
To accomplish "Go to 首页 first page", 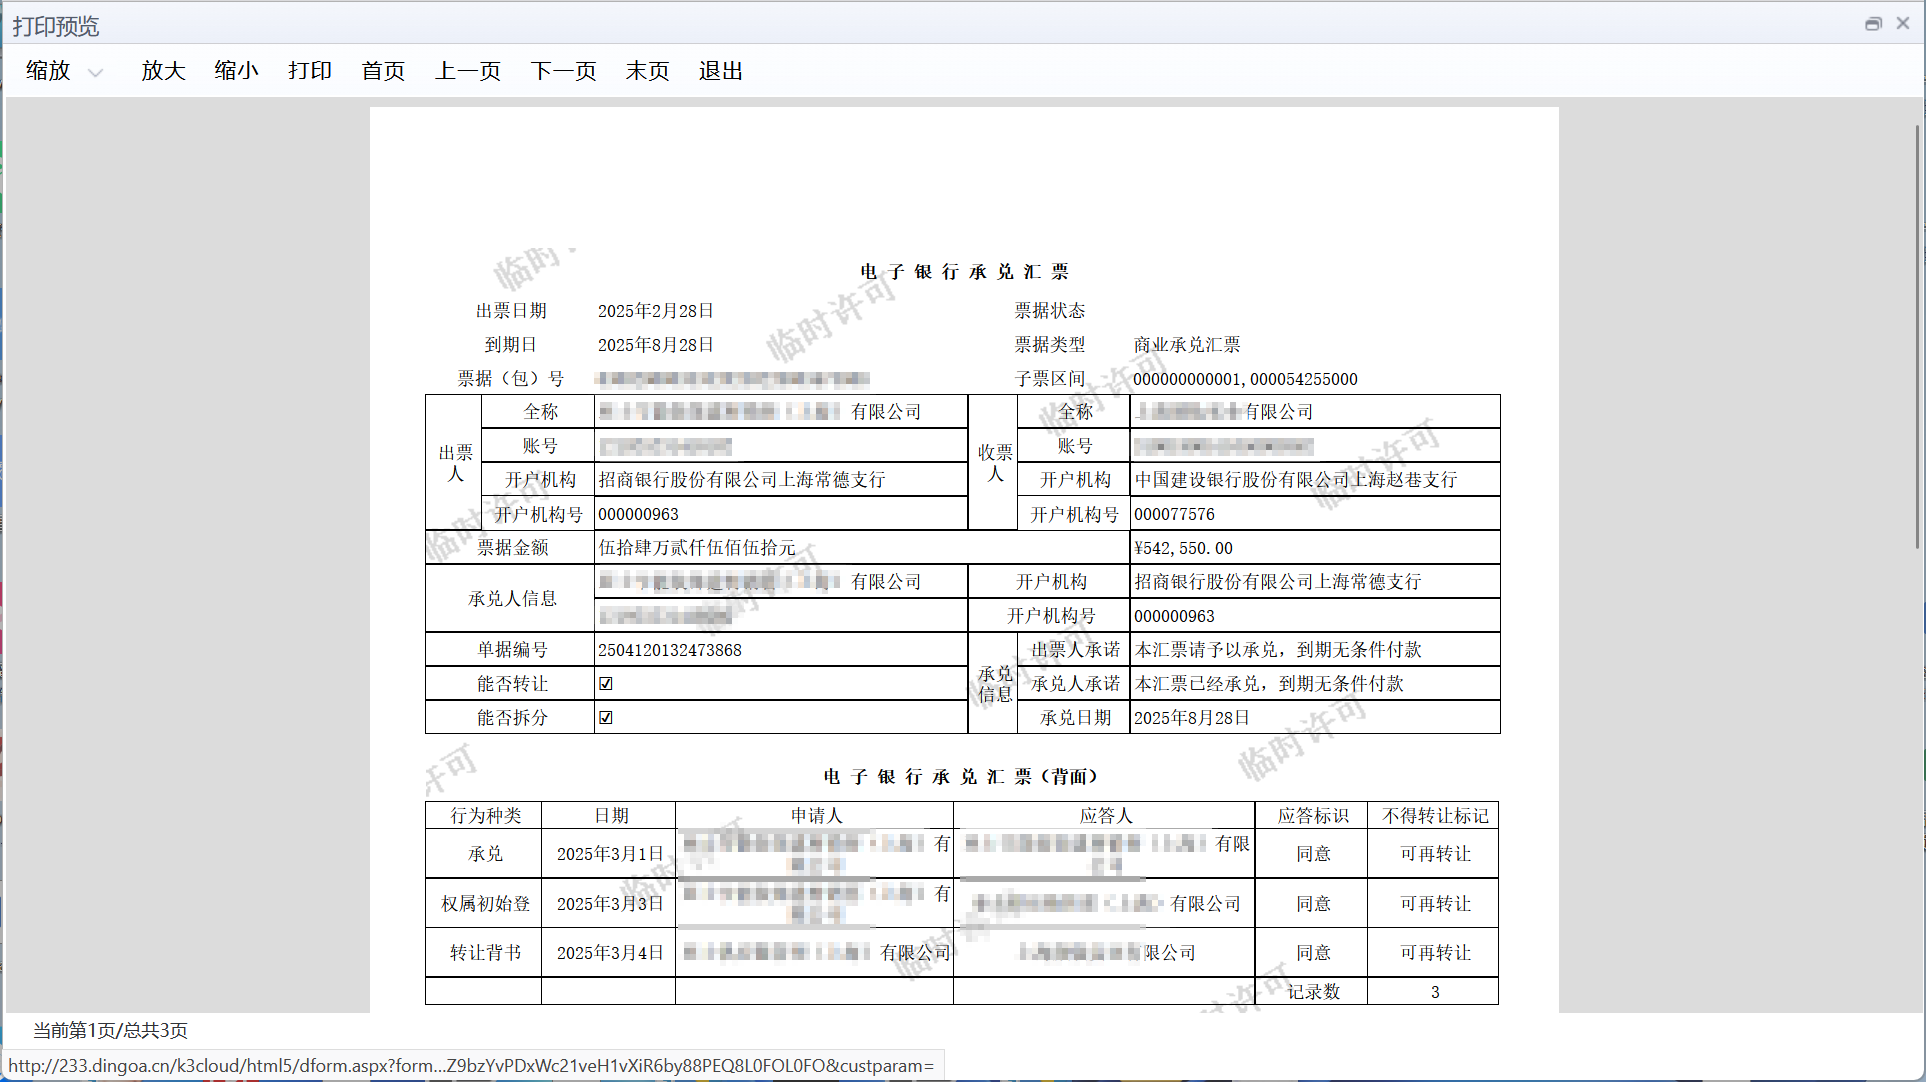I will [383, 71].
